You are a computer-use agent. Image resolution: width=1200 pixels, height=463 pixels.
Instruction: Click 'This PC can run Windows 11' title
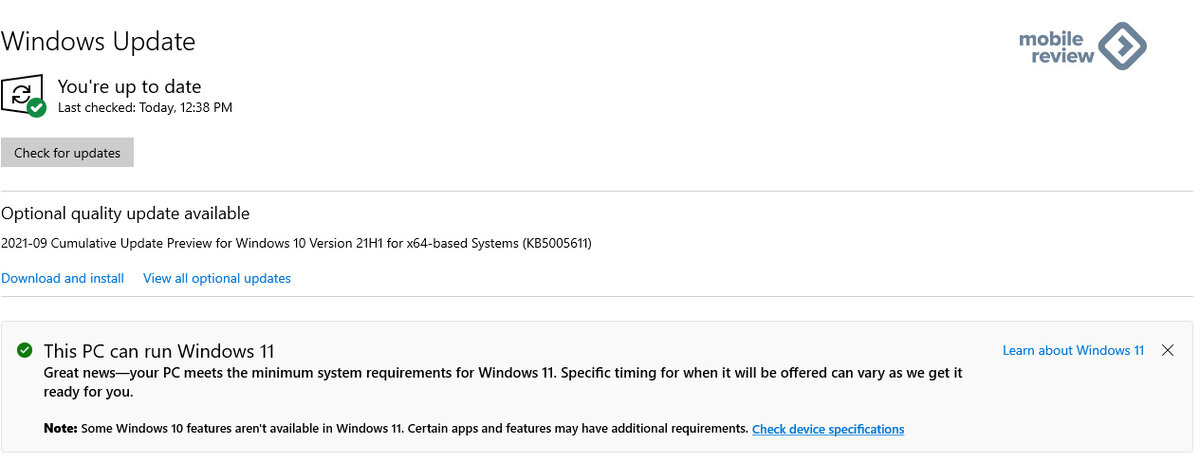pos(159,351)
